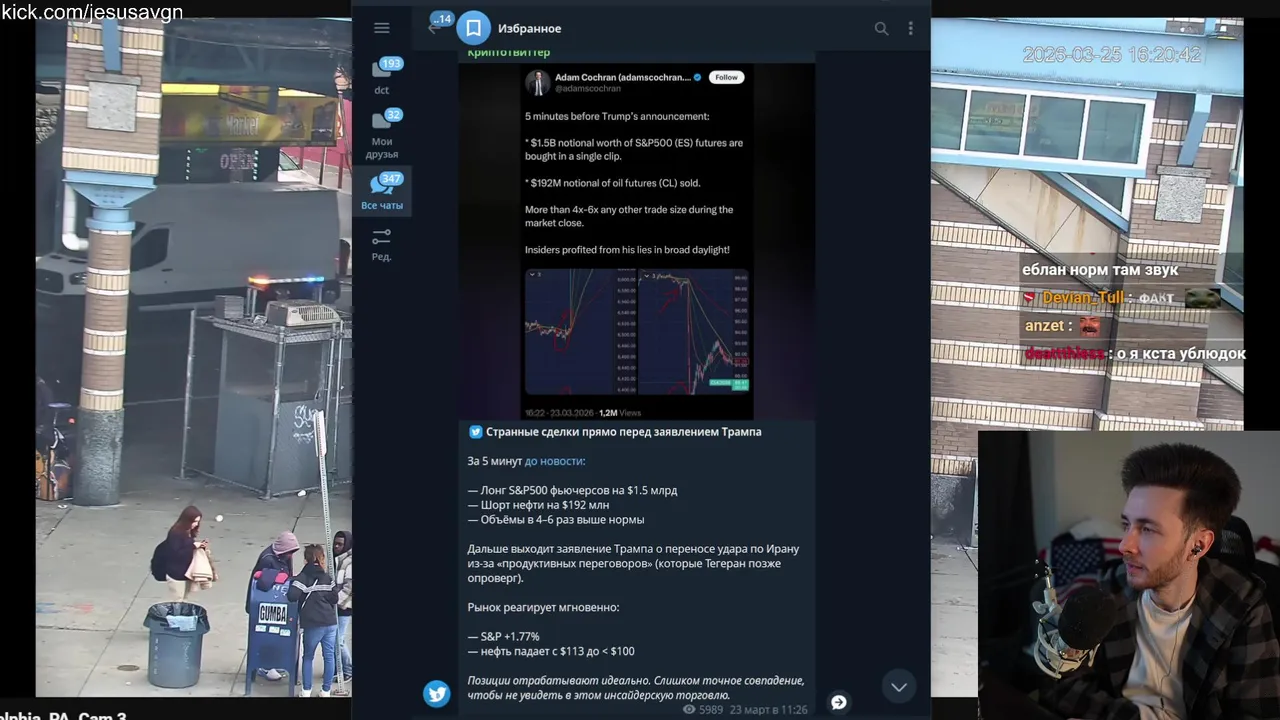
Task: Open the 'до новости' hyperlink
Action: click(555, 461)
